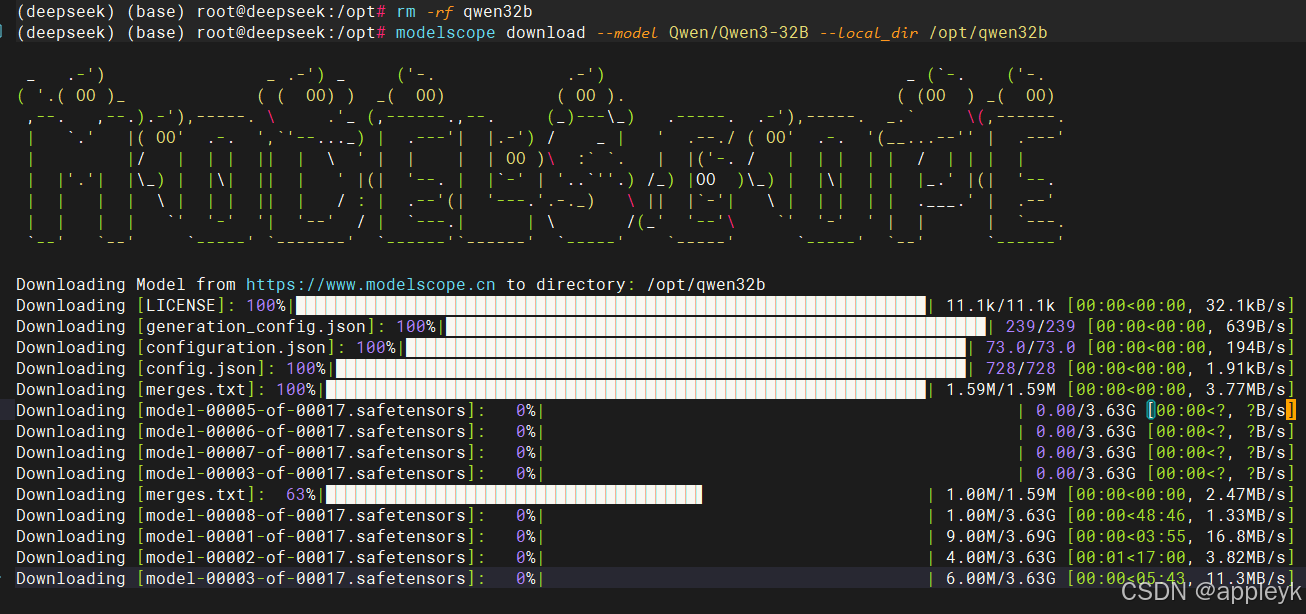Click the generation_config.json progress bar
The height and width of the screenshot is (614, 1306).
716,327
